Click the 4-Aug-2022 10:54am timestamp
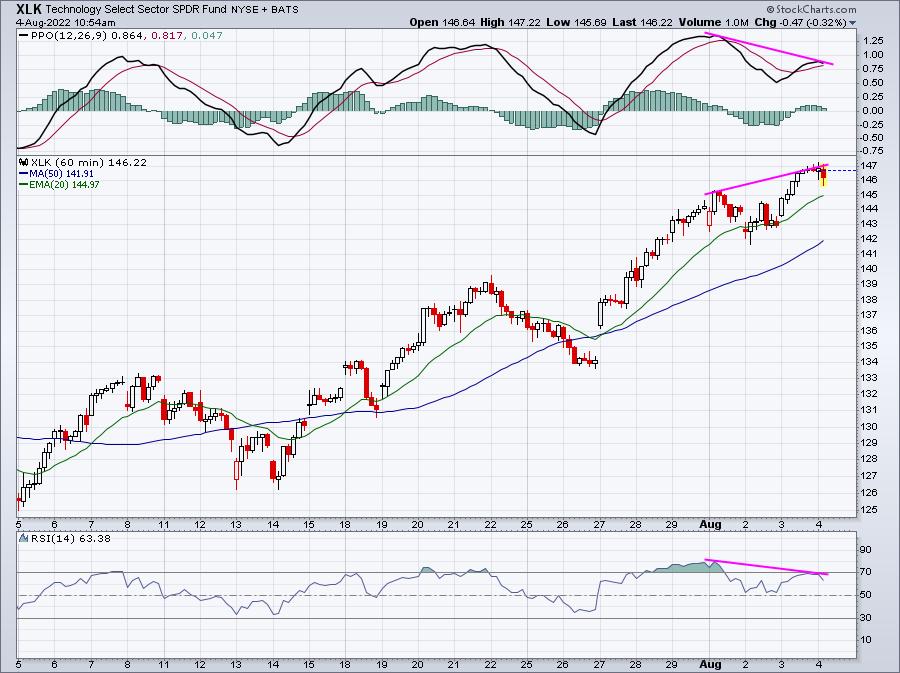Viewport: 900px width, 673px height. tap(66, 23)
